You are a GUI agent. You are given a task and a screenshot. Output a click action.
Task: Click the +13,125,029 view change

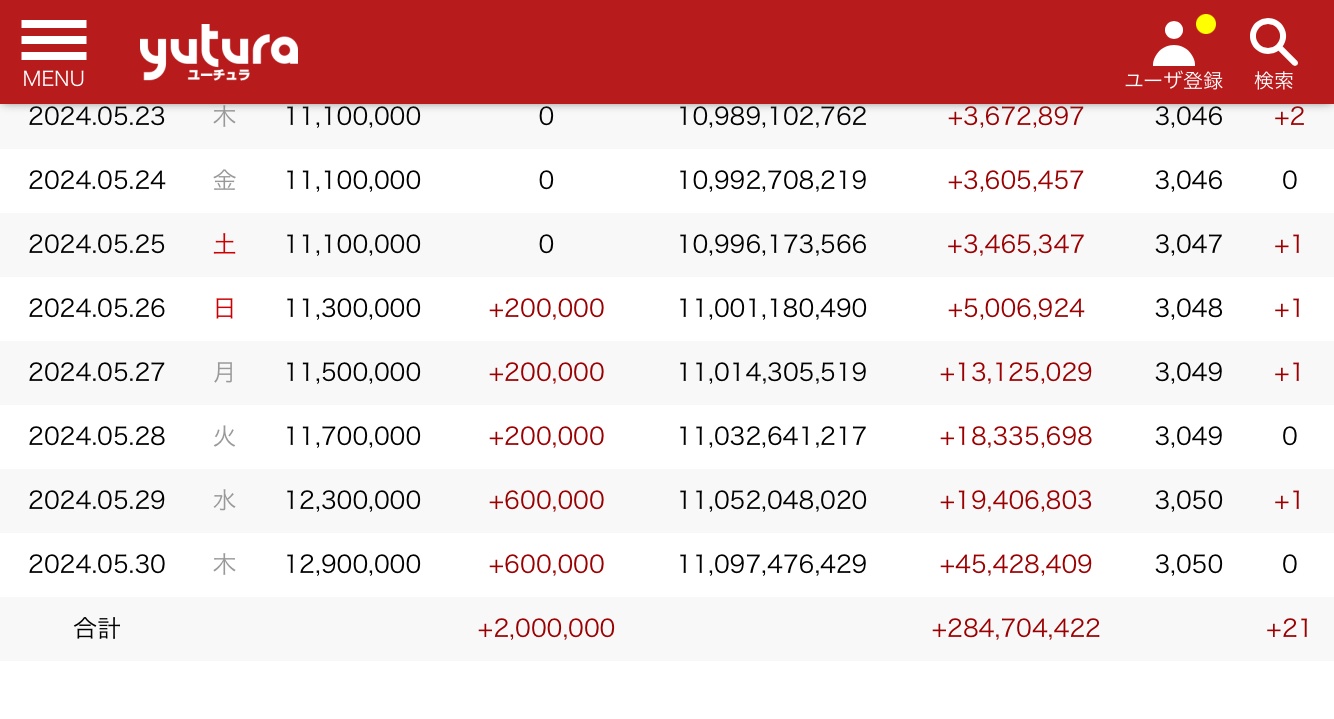point(1015,372)
